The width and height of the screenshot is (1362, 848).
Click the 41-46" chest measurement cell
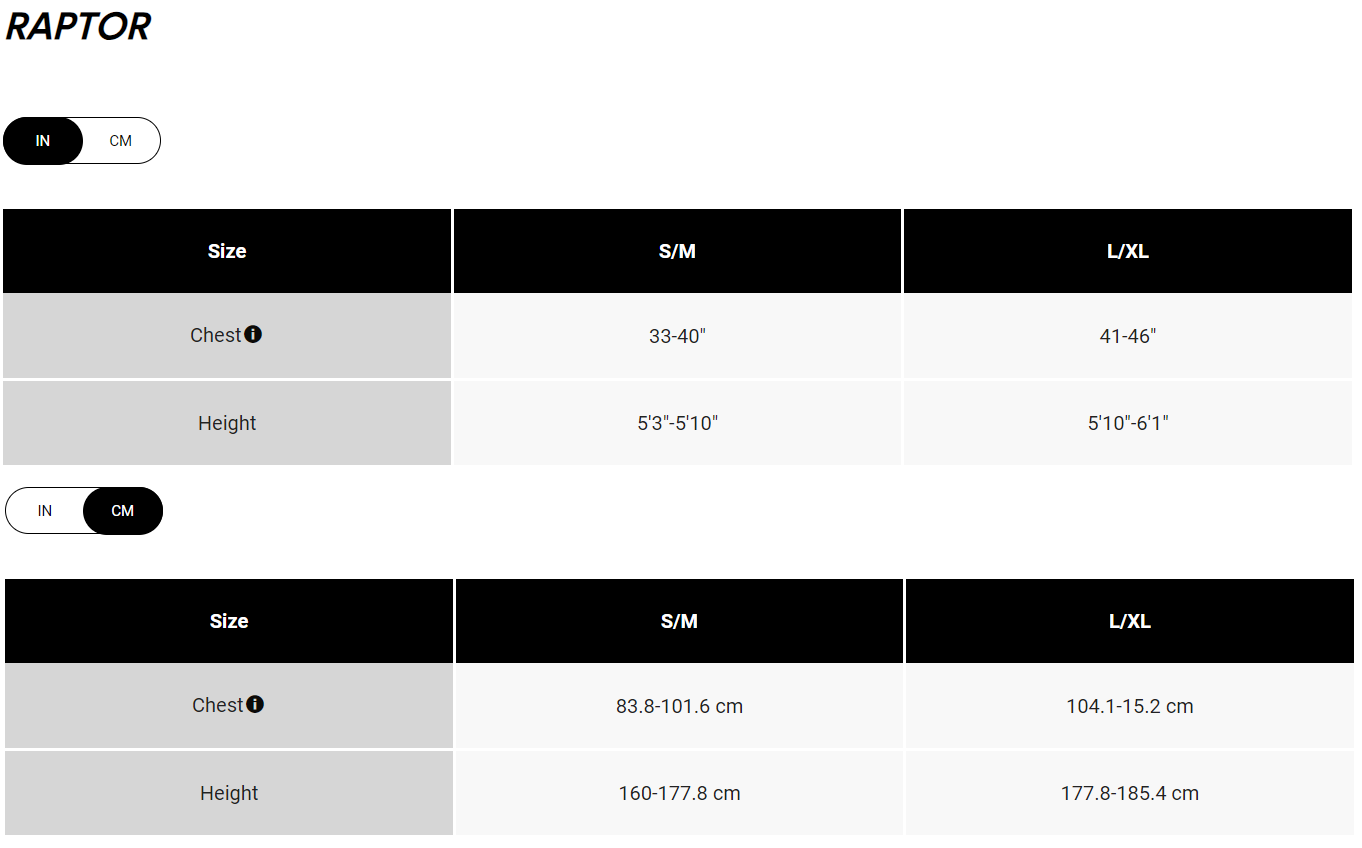pyautogui.click(x=1128, y=336)
